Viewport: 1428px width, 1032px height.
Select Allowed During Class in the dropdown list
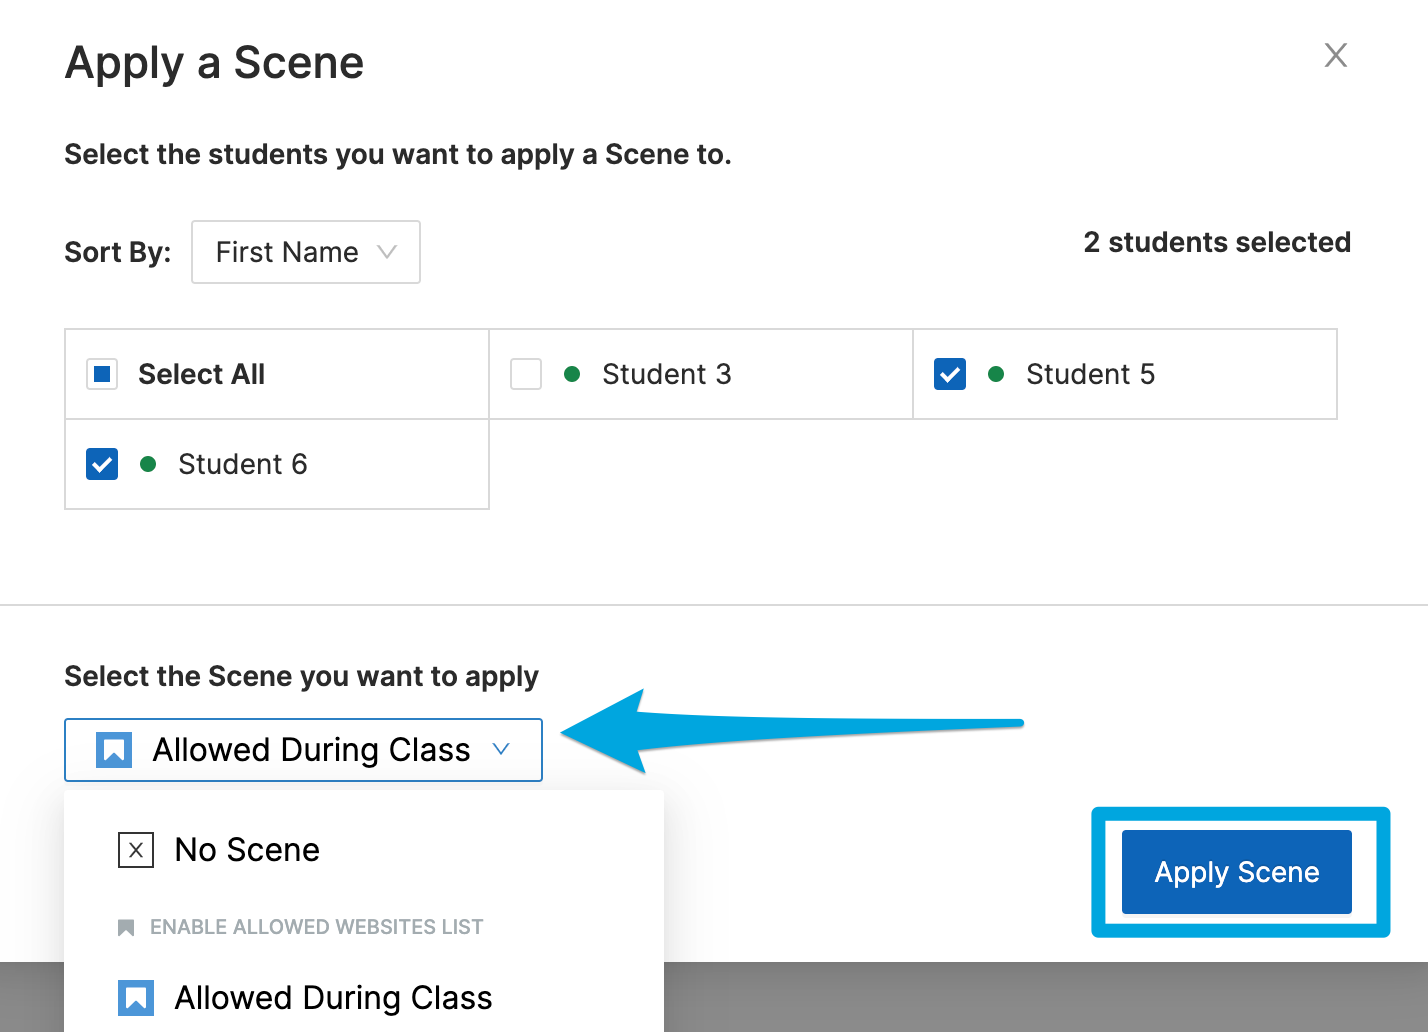(x=333, y=997)
